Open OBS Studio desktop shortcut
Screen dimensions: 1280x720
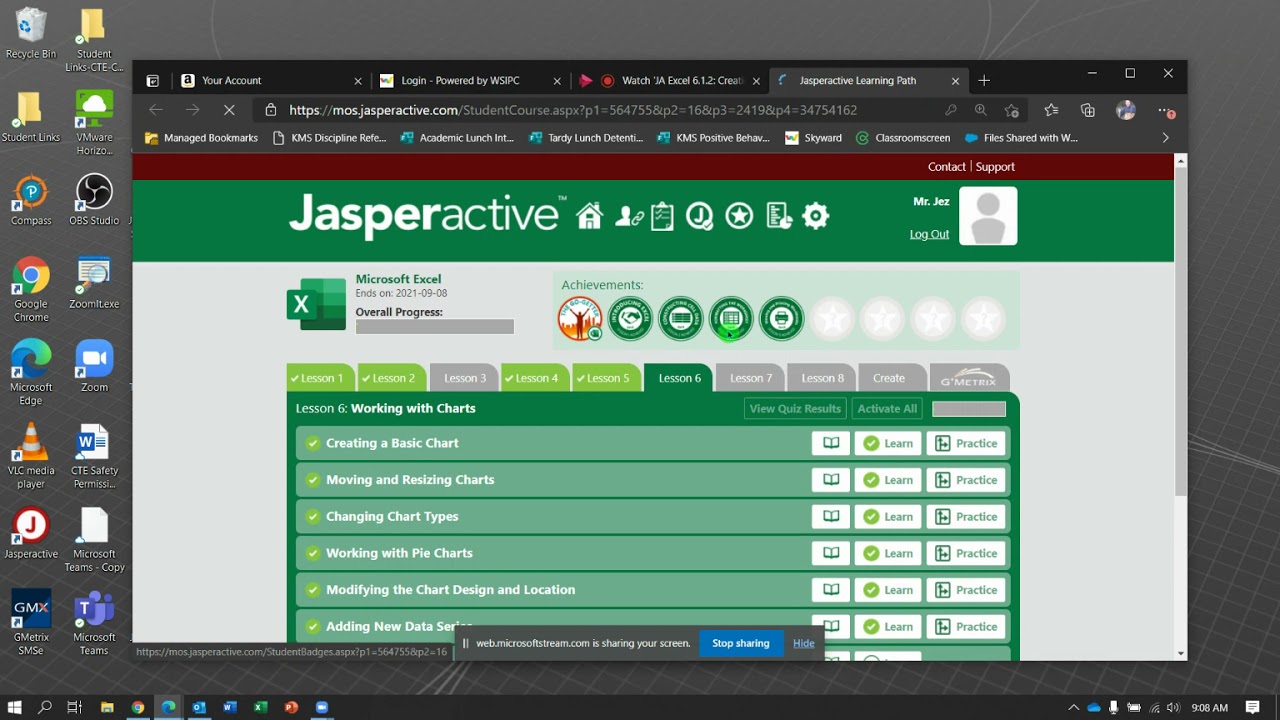94,198
